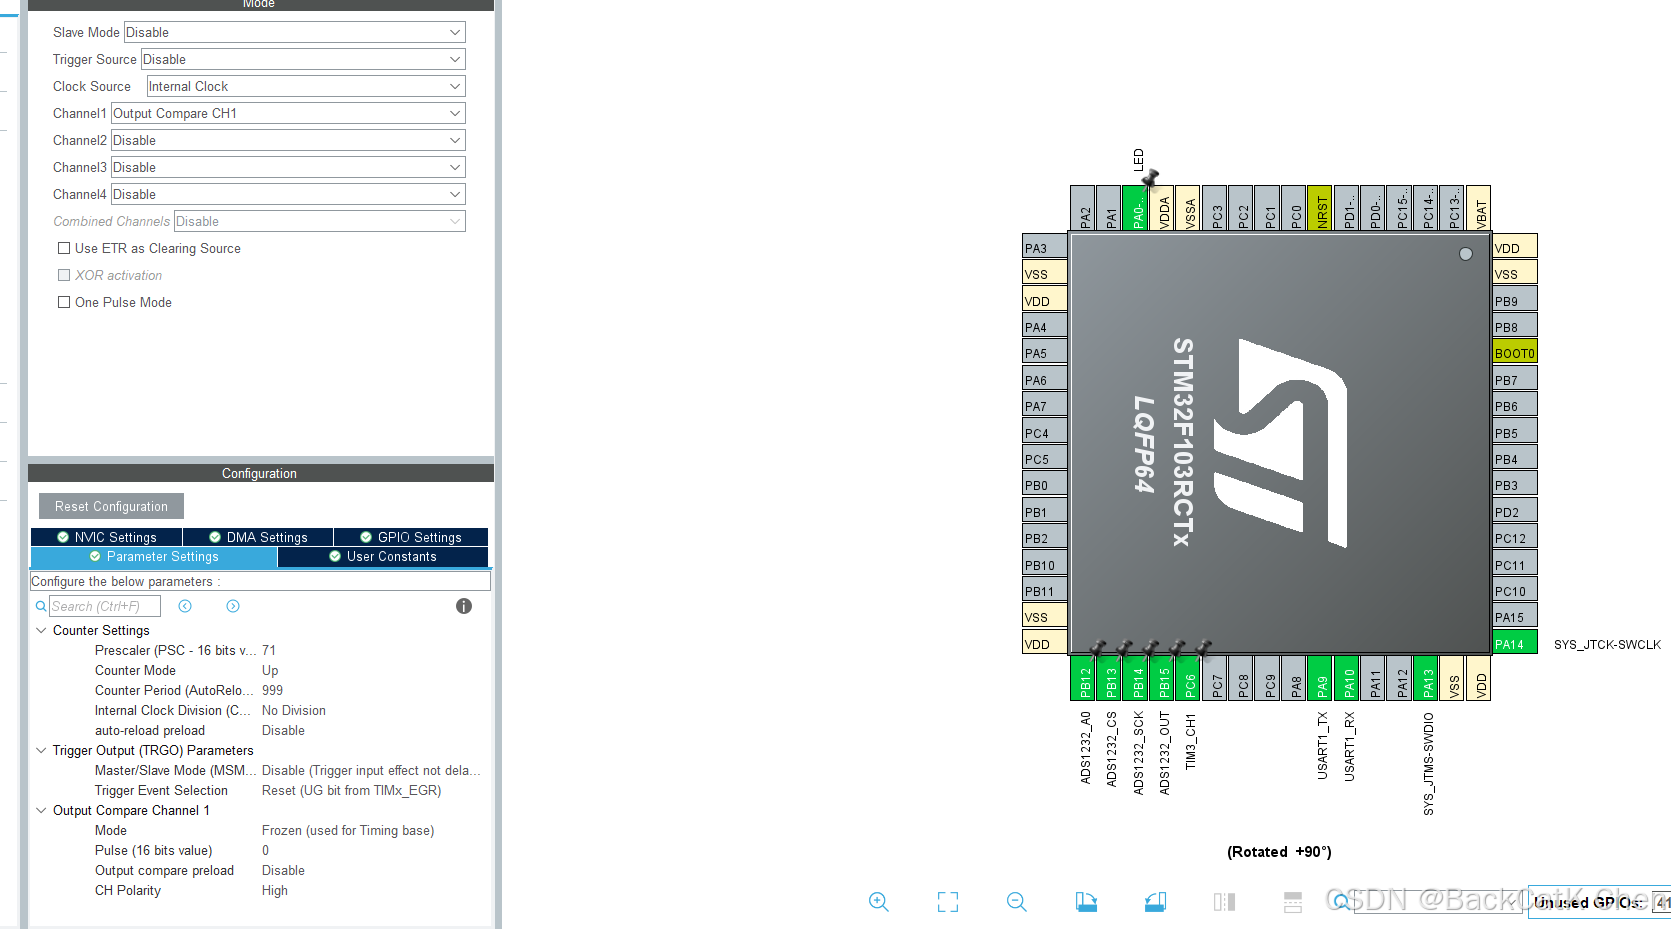This screenshot has height=929, width=1671.
Task: Collapse Output Compare Channel 1 group
Action: pos(41,810)
